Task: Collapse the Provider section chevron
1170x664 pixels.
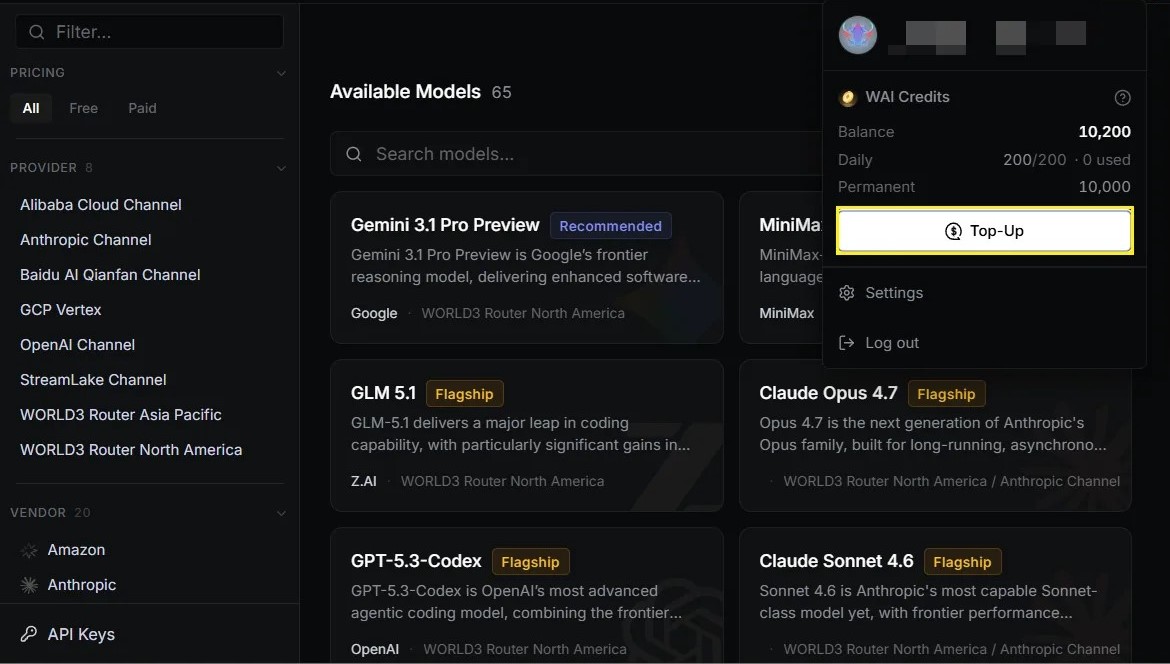Action: pos(281,168)
